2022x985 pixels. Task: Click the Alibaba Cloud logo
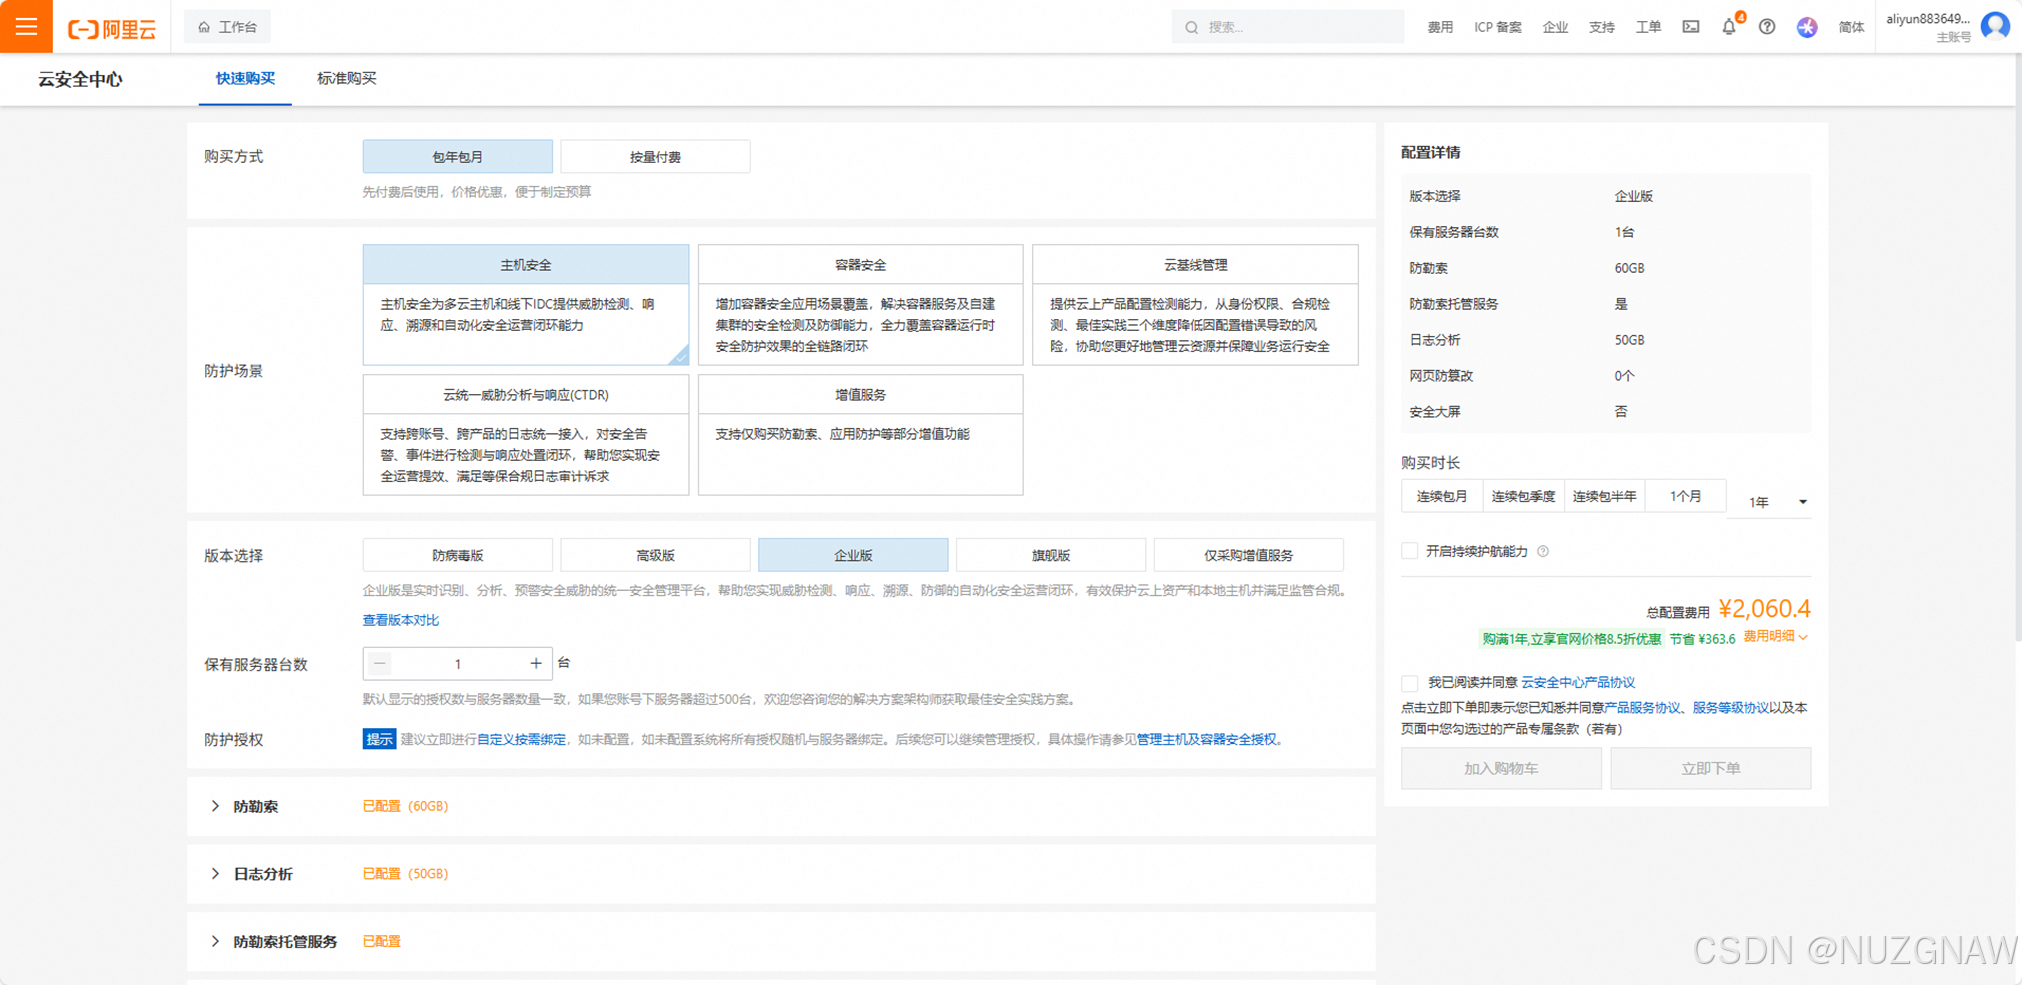click(x=112, y=28)
